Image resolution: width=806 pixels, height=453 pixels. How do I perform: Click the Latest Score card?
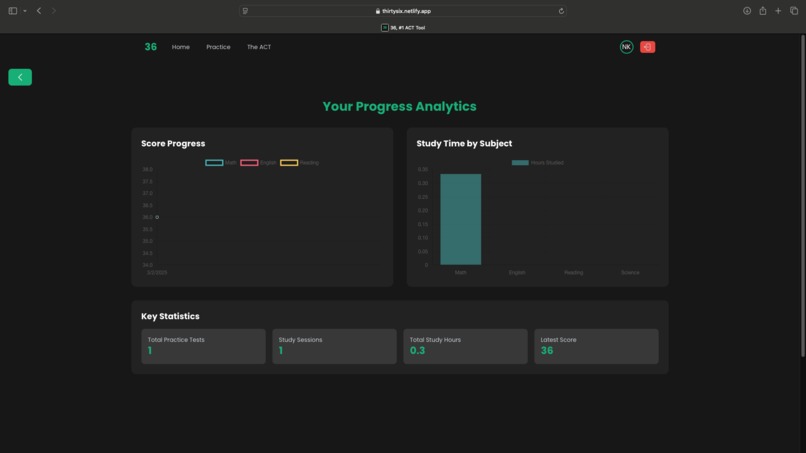tap(596, 347)
